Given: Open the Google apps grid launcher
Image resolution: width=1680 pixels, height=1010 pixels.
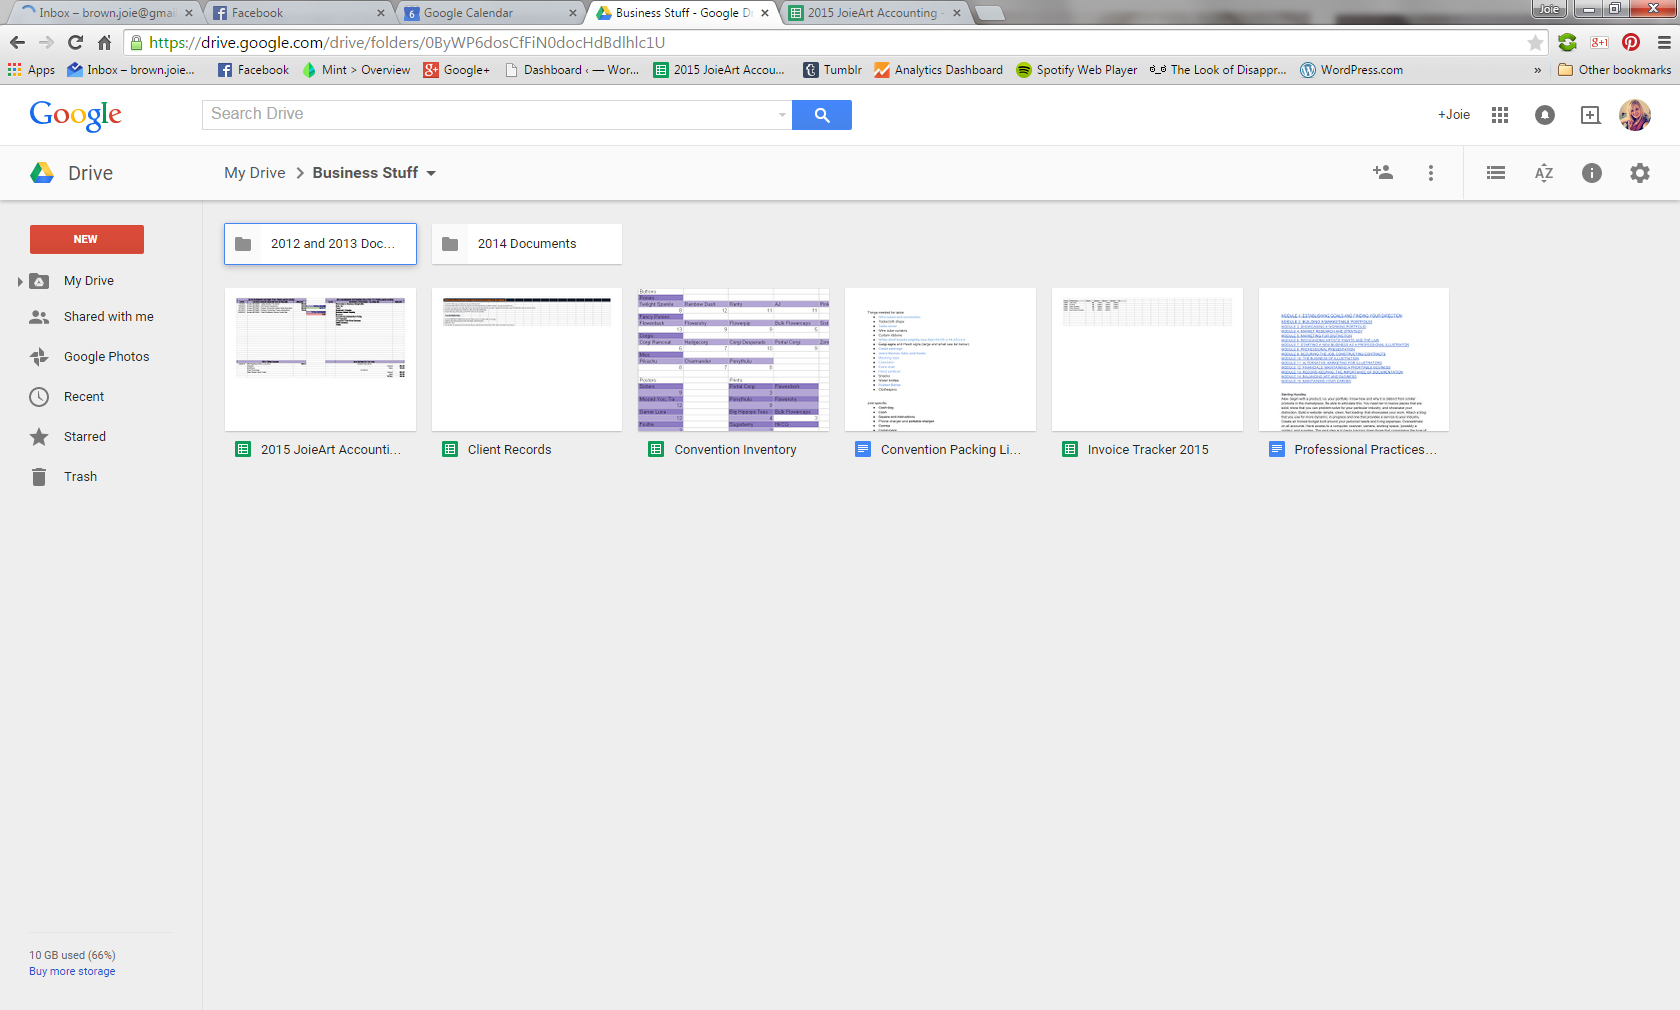Looking at the screenshot, I should [x=1500, y=115].
